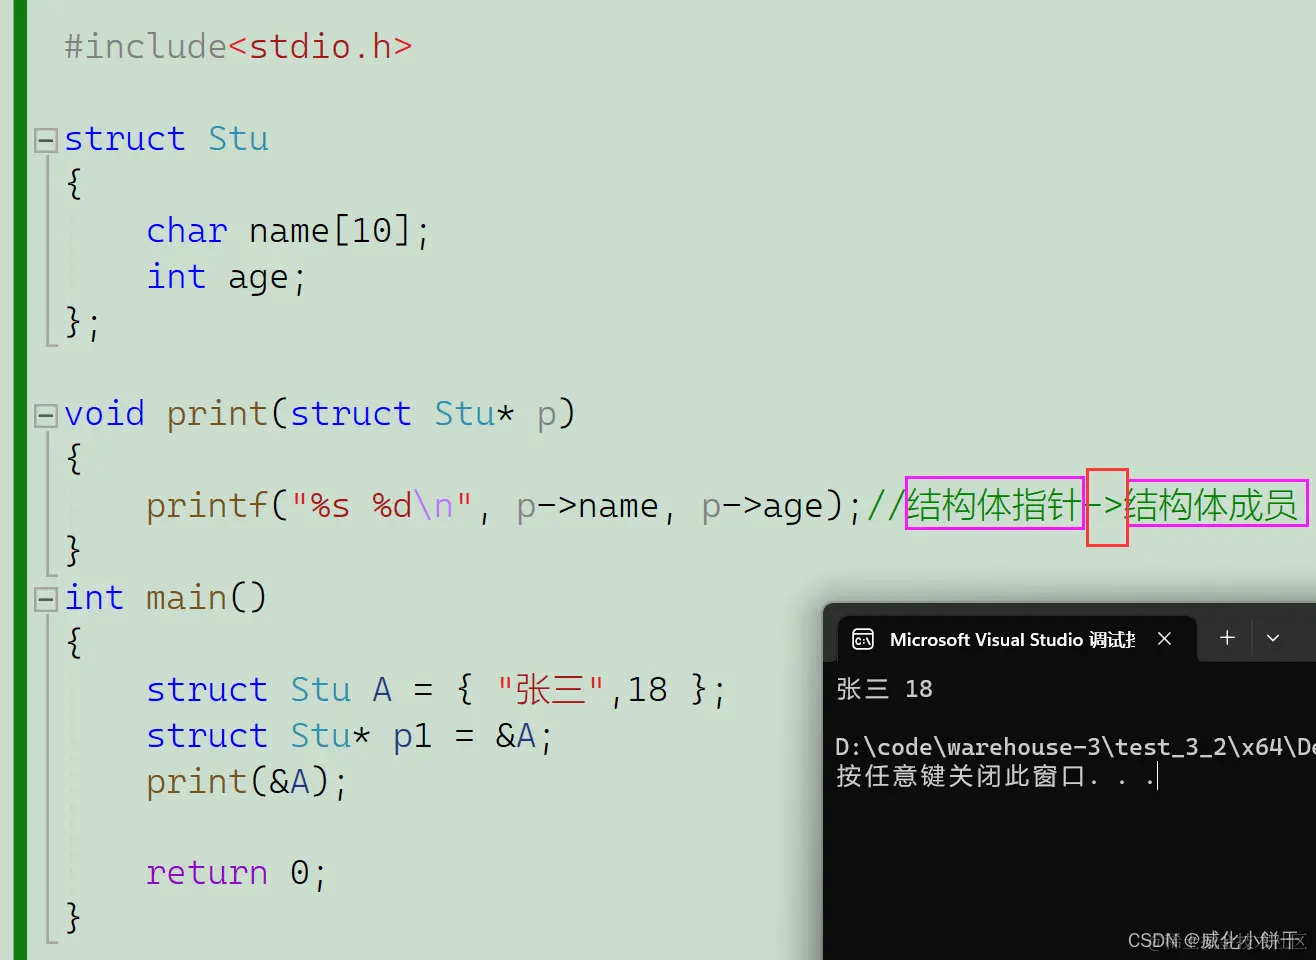The image size is (1316, 960).
Task: Collapse the void print function block
Action: (x=46, y=415)
